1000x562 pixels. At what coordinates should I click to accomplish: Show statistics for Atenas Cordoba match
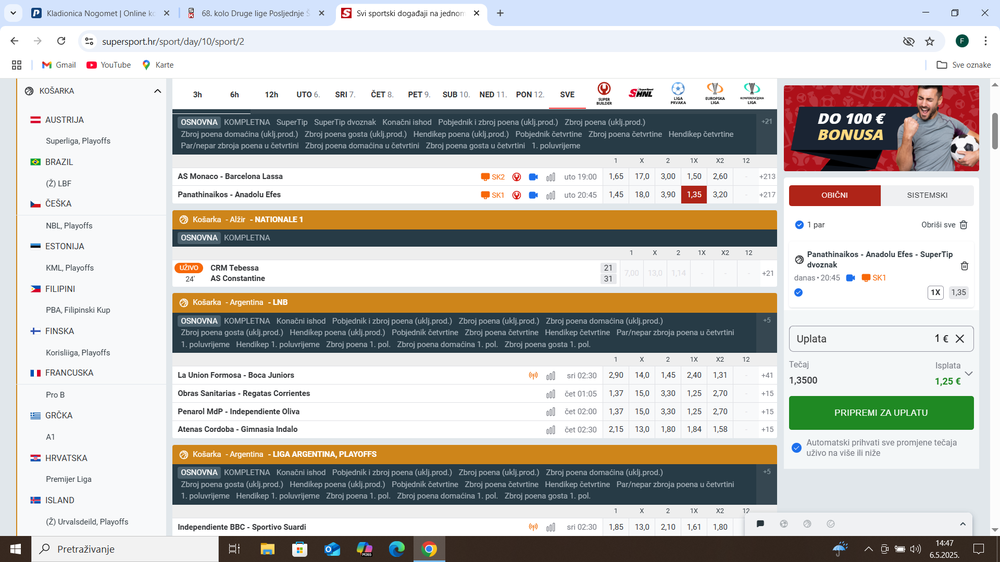pyautogui.click(x=550, y=430)
